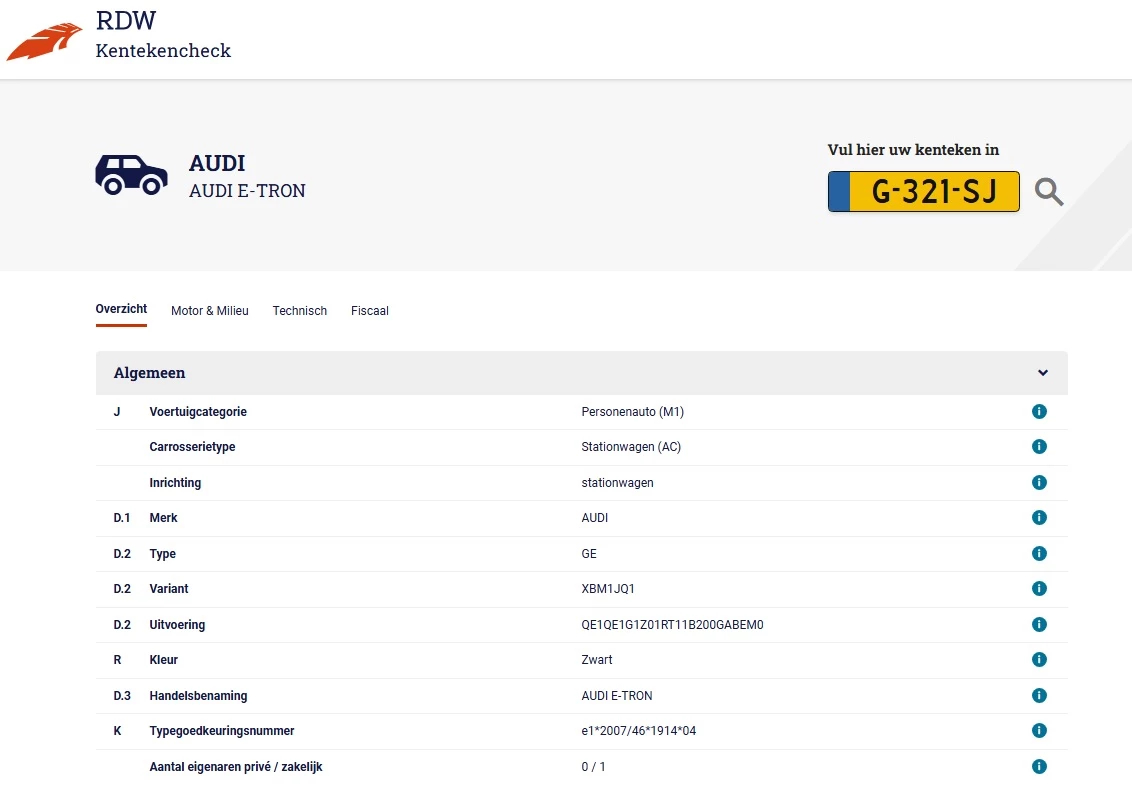1132x791 pixels.
Task: Click the value 'Personenauto (M1)'
Action: coord(632,411)
